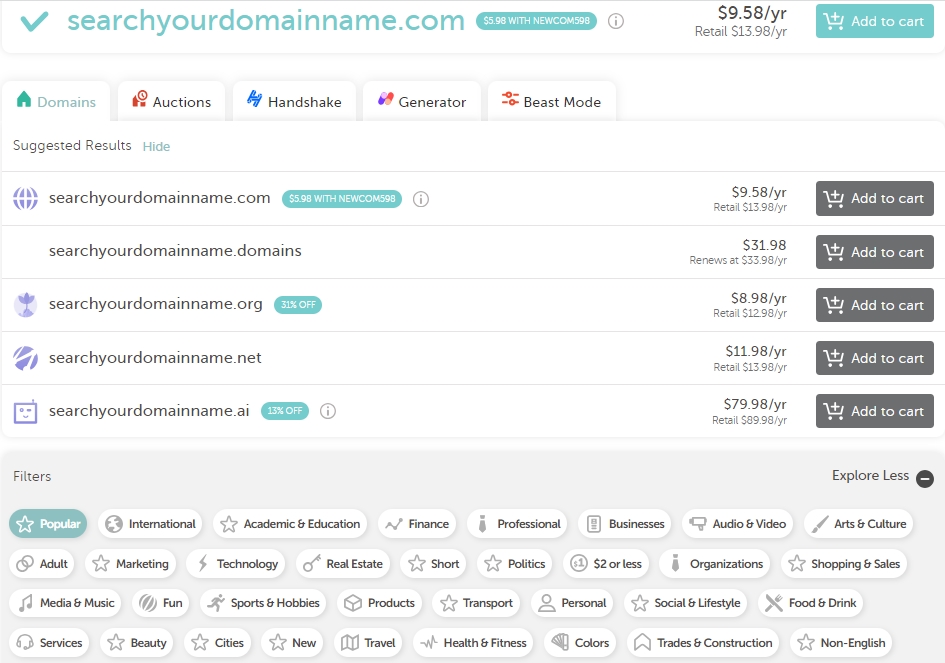Screen dimensions: 945x663
Task: Turn on the $2 or less filter
Action: click(607, 564)
